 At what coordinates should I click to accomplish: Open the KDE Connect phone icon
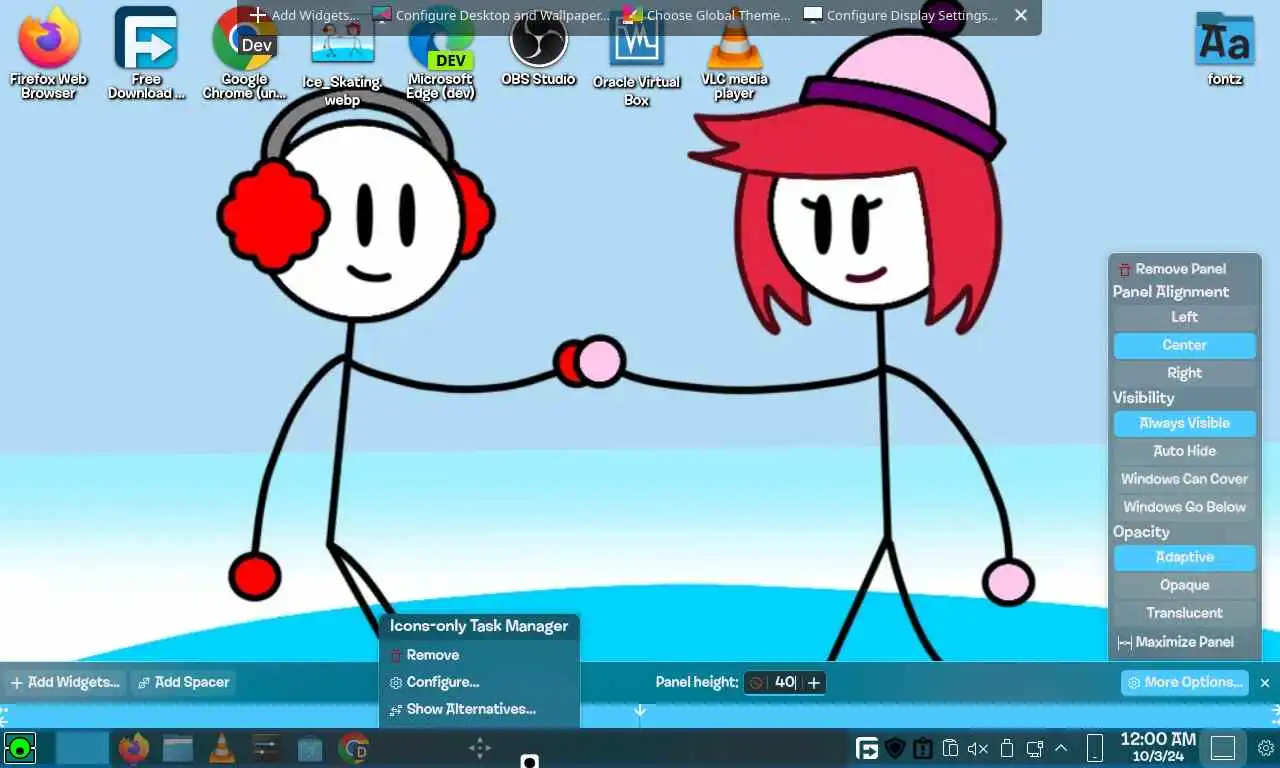1095,748
